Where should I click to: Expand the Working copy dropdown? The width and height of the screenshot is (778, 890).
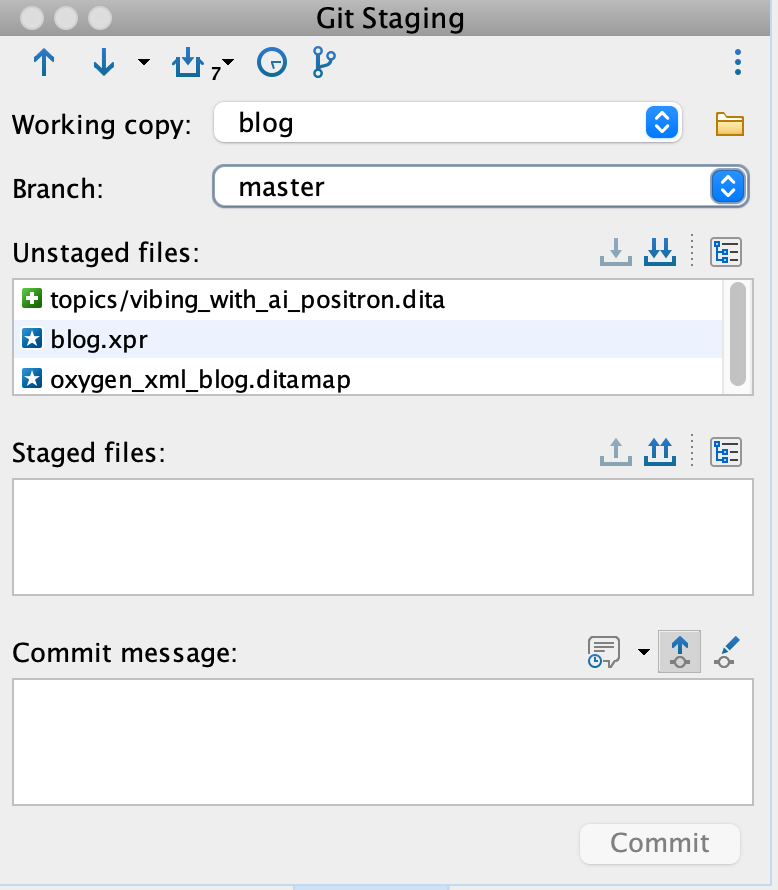[x=660, y=123]
